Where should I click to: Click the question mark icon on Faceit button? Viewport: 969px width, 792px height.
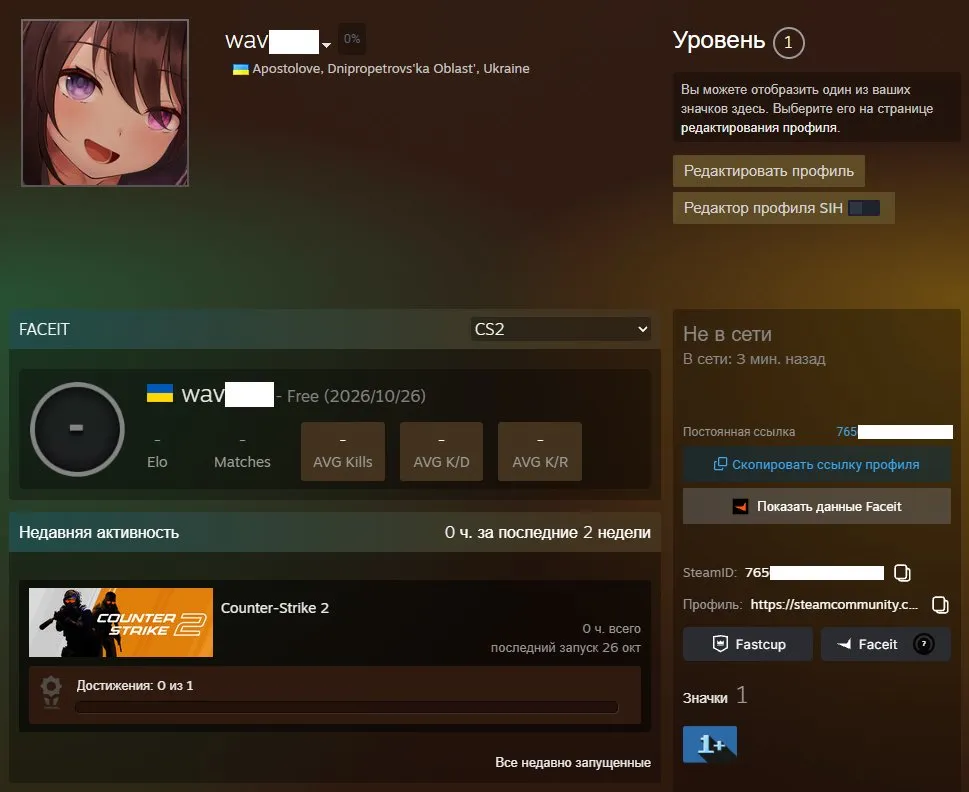tap(924, 644)
